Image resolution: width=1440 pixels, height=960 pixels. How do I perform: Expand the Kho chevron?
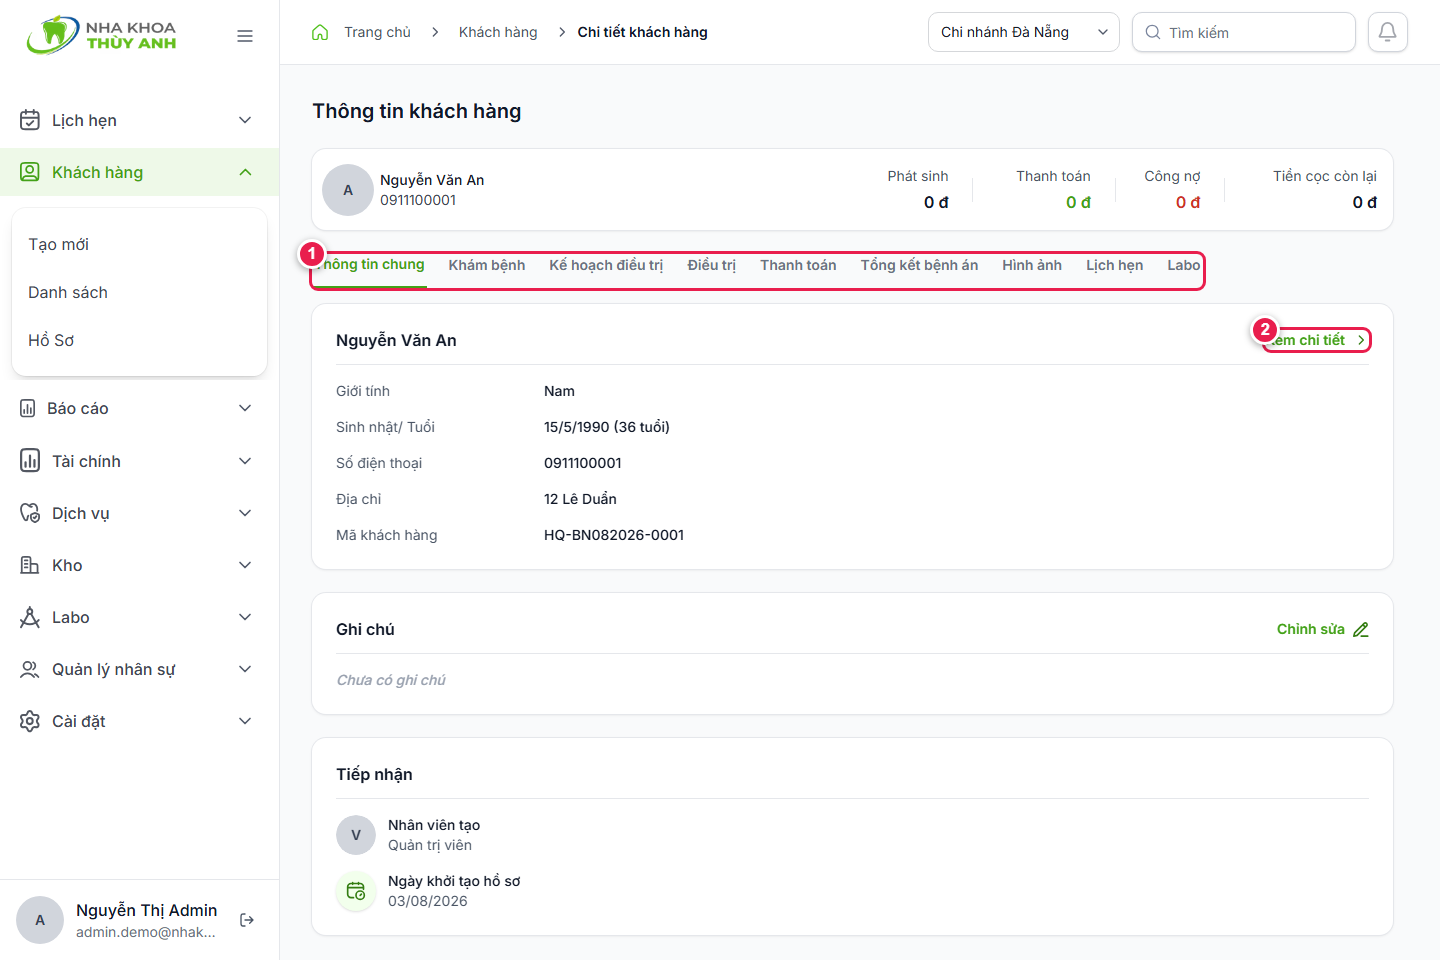point(245,565)
